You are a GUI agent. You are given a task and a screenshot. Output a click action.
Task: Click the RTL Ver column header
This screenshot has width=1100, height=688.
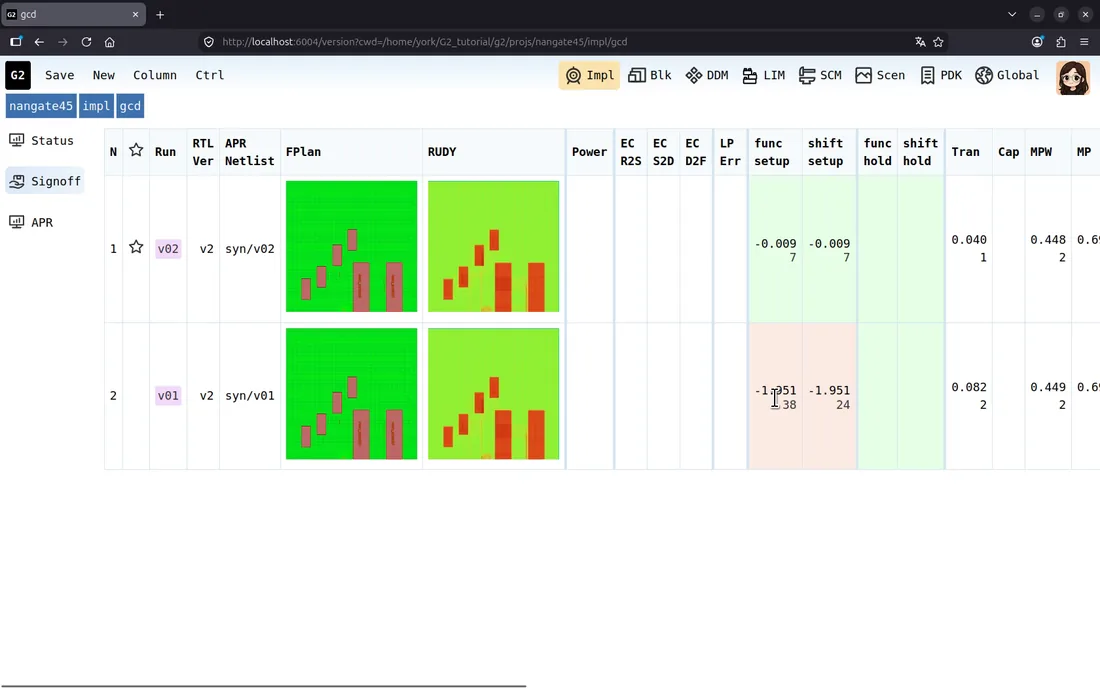(203, 152)
